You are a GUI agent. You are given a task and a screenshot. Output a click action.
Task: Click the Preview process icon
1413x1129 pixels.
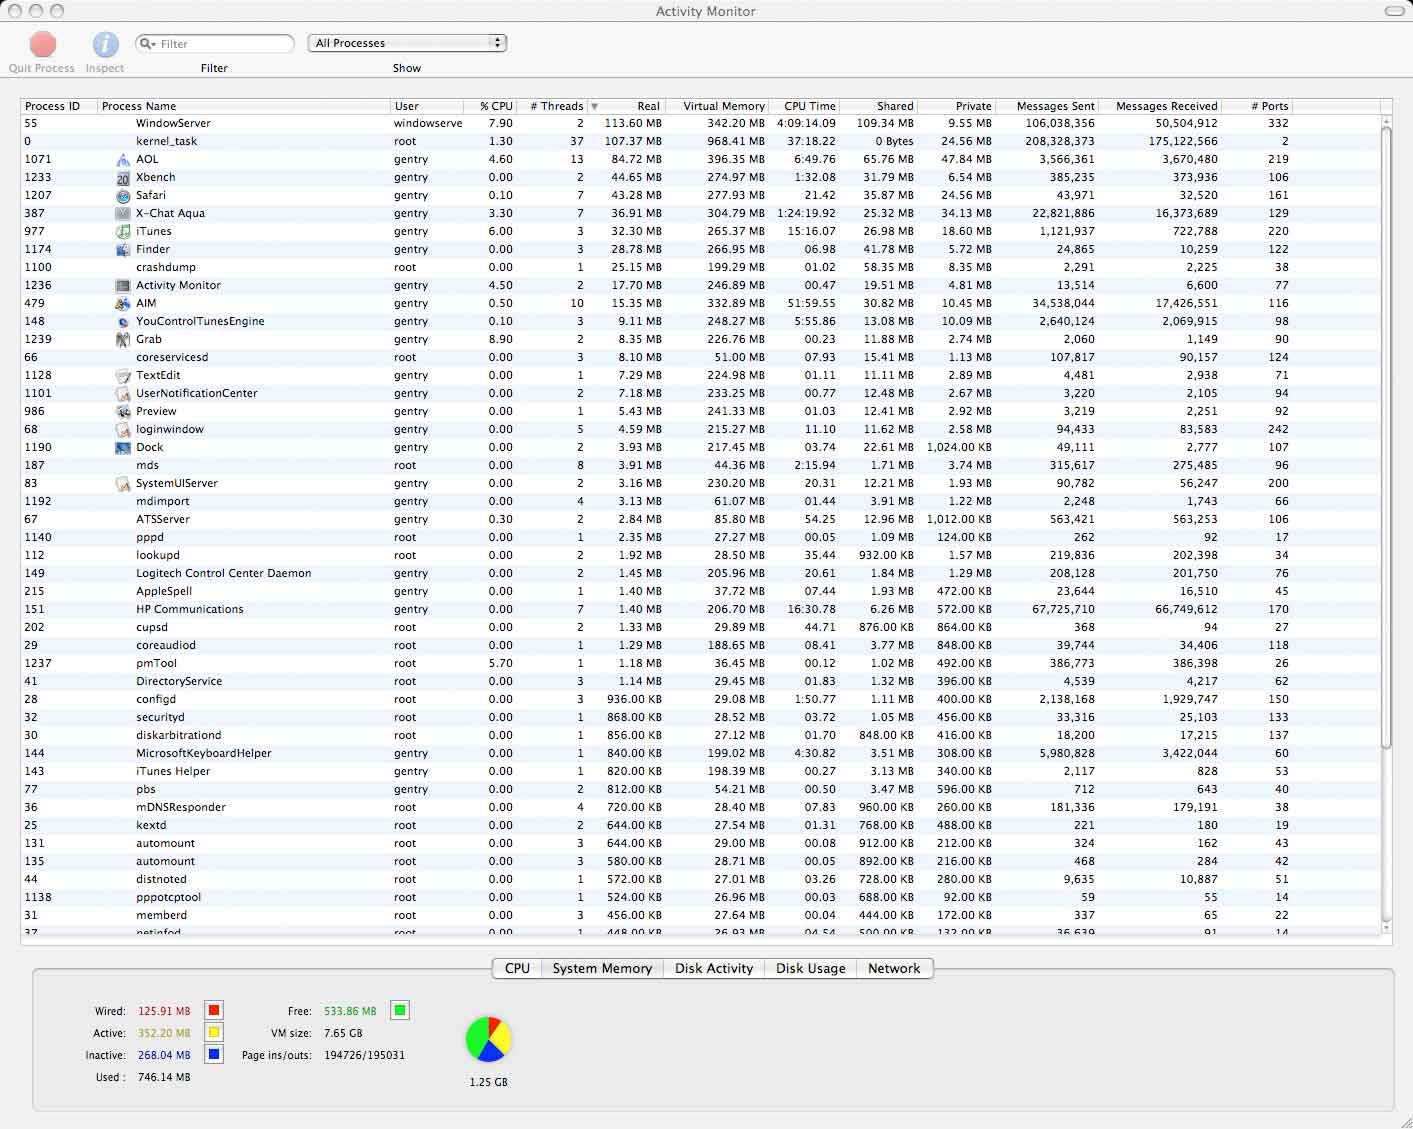pos(123,412)
